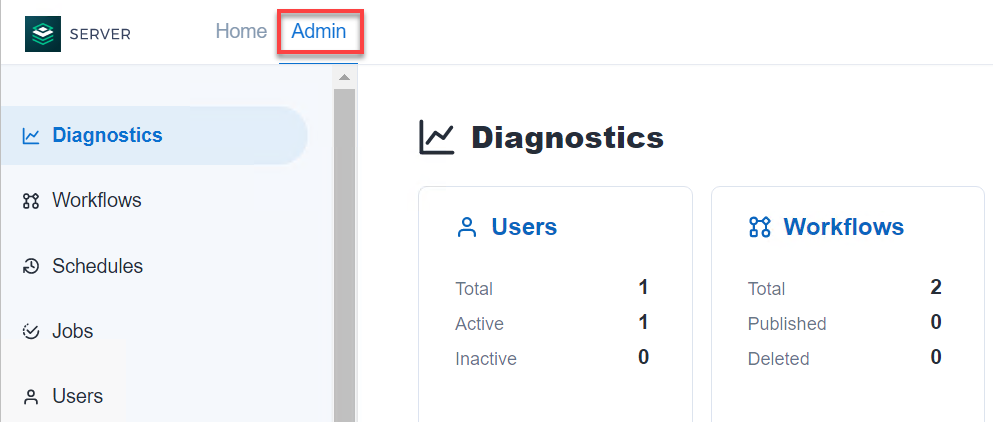Click the sidebar vertical scrollbar thumb
993x422 pixels.
(x=344, y=250)
